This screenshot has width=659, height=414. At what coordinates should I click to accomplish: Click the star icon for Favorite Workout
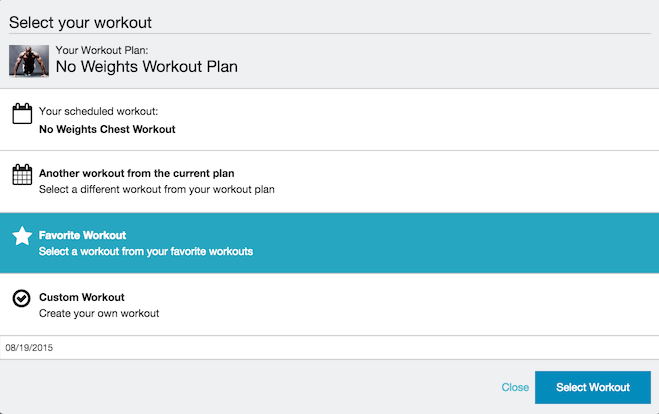22,237
